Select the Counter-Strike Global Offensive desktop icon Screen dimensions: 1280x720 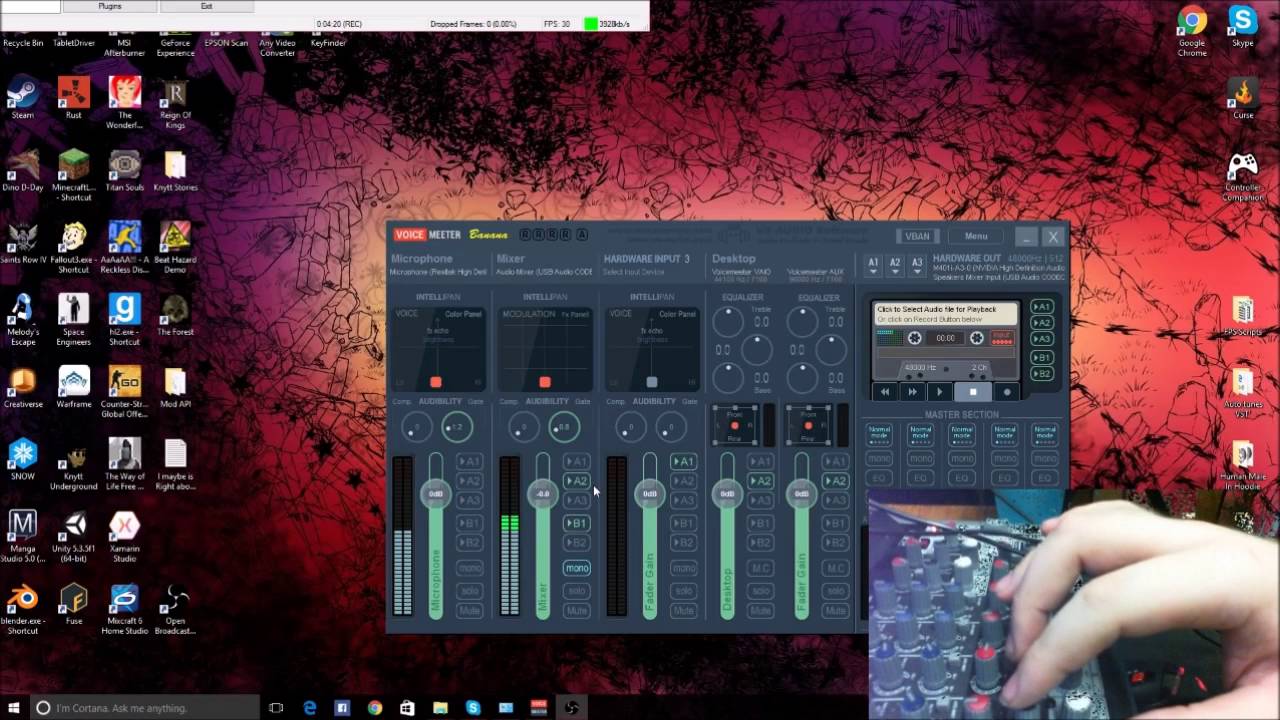(124, 393)
